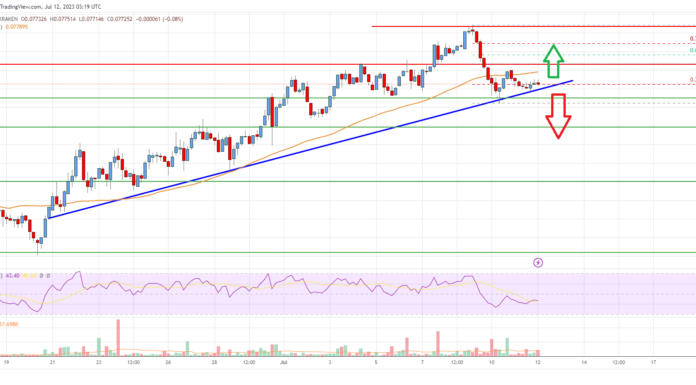Click the purple lightning event marker icon
696x385 pixels.
tap(538, 263)
